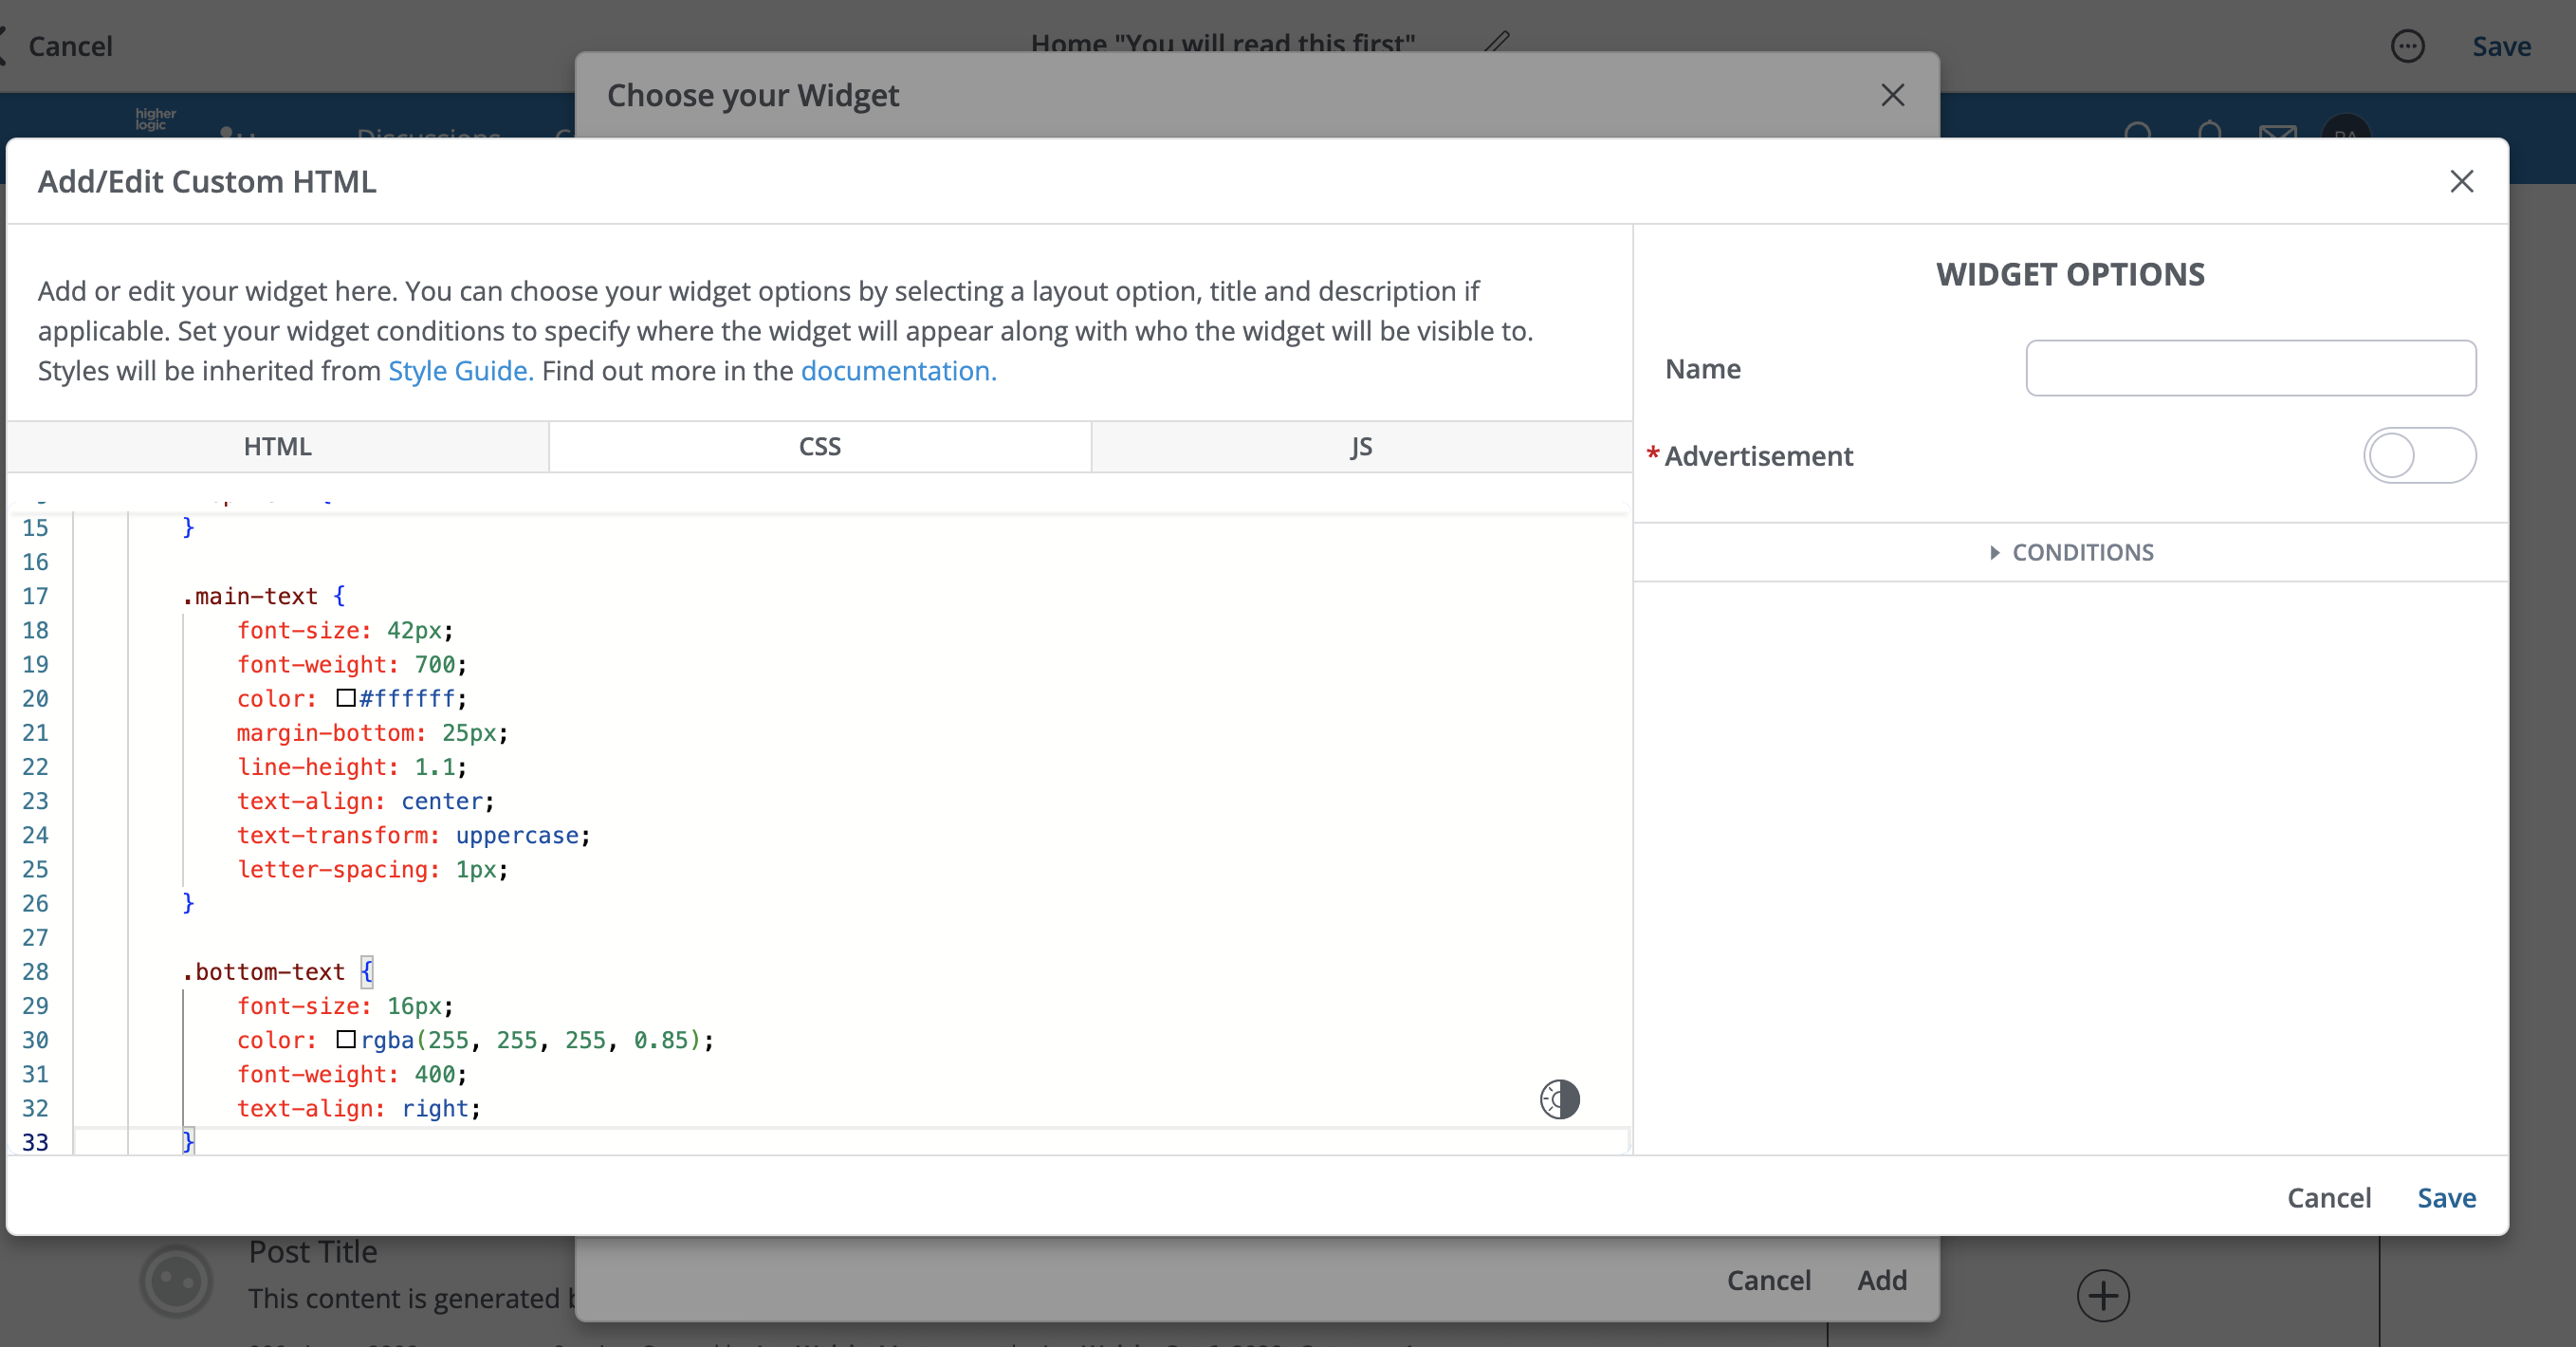This screenshot has width=2576, height=1347.
Task: Click the rgba color swatch on line 30
Action: coord(346,1039)
